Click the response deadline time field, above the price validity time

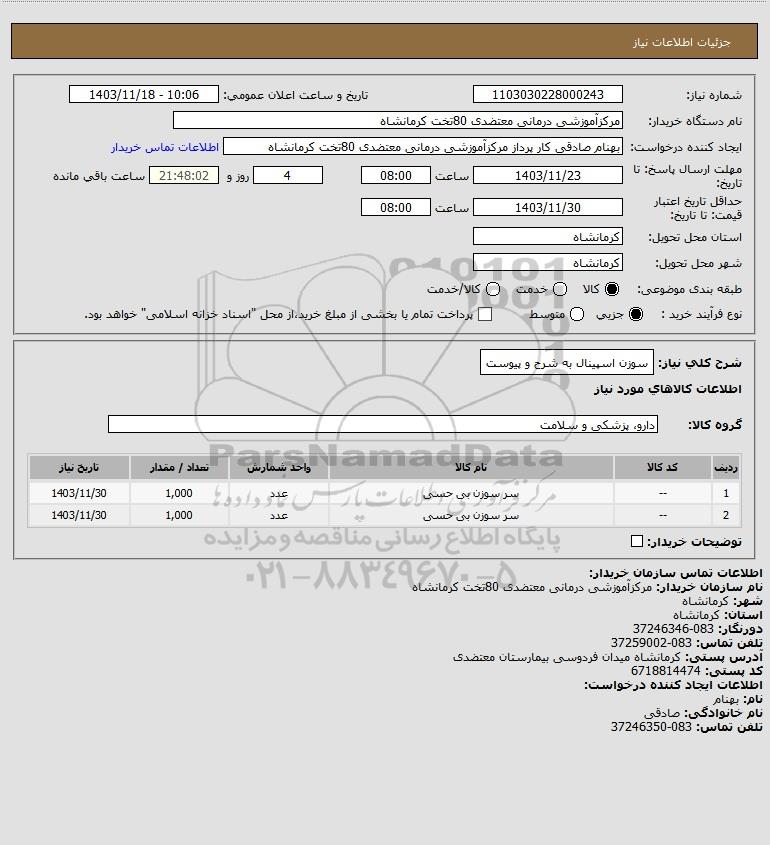click(396, 176)
